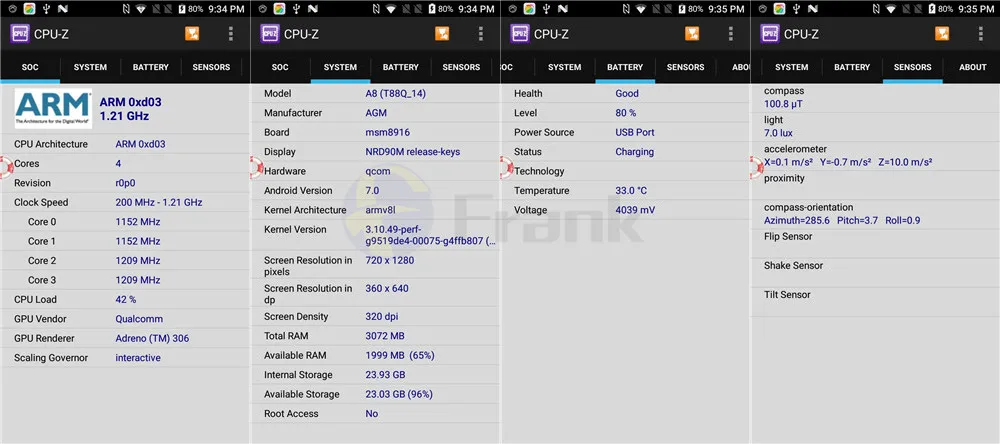Tap the N notification icon on SoC screen
1000x444 pixels.
pyautogui.click(x=62, y=9)
